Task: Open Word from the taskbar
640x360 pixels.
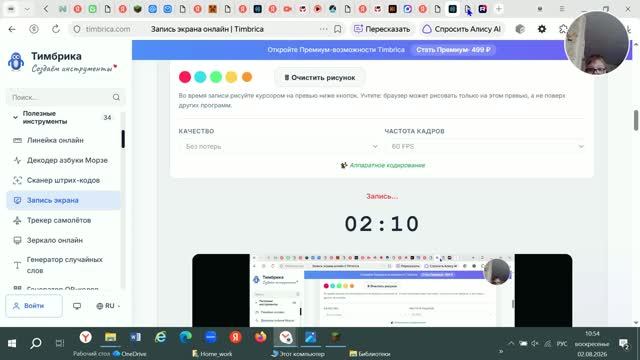Action: (136, 337)
